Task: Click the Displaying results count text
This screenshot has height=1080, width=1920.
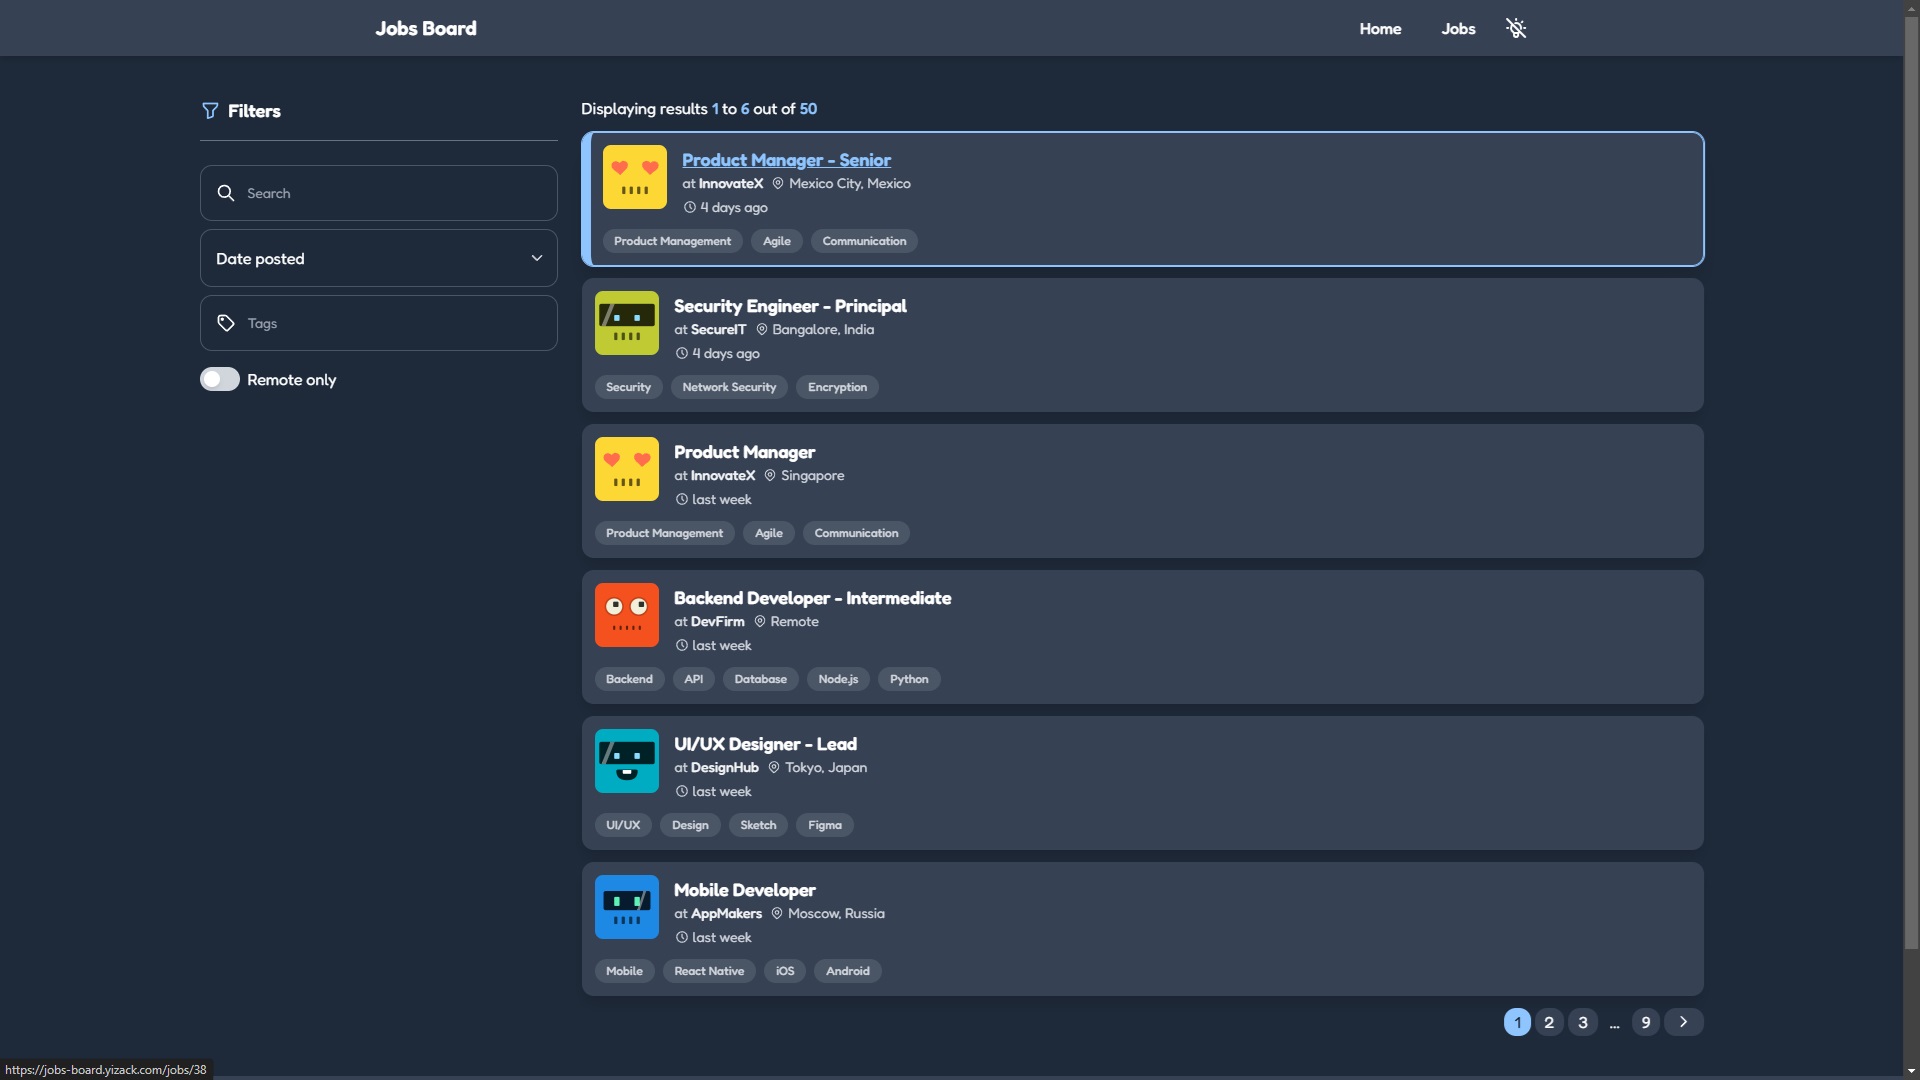Action: tap(699, 109)
